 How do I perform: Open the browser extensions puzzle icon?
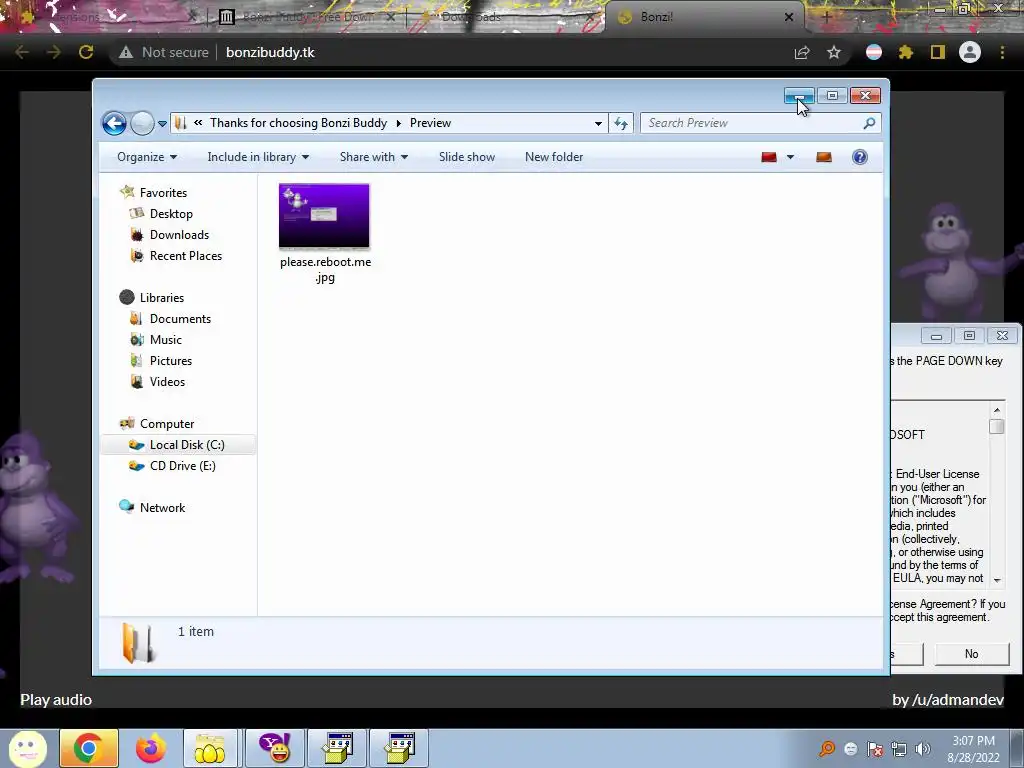905,52
